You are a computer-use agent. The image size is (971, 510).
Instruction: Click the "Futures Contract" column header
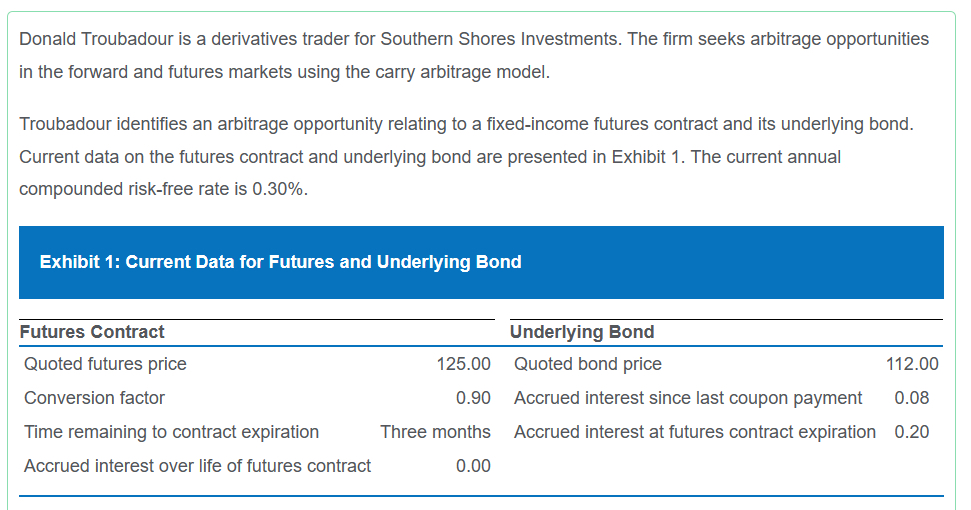point(92,332)
